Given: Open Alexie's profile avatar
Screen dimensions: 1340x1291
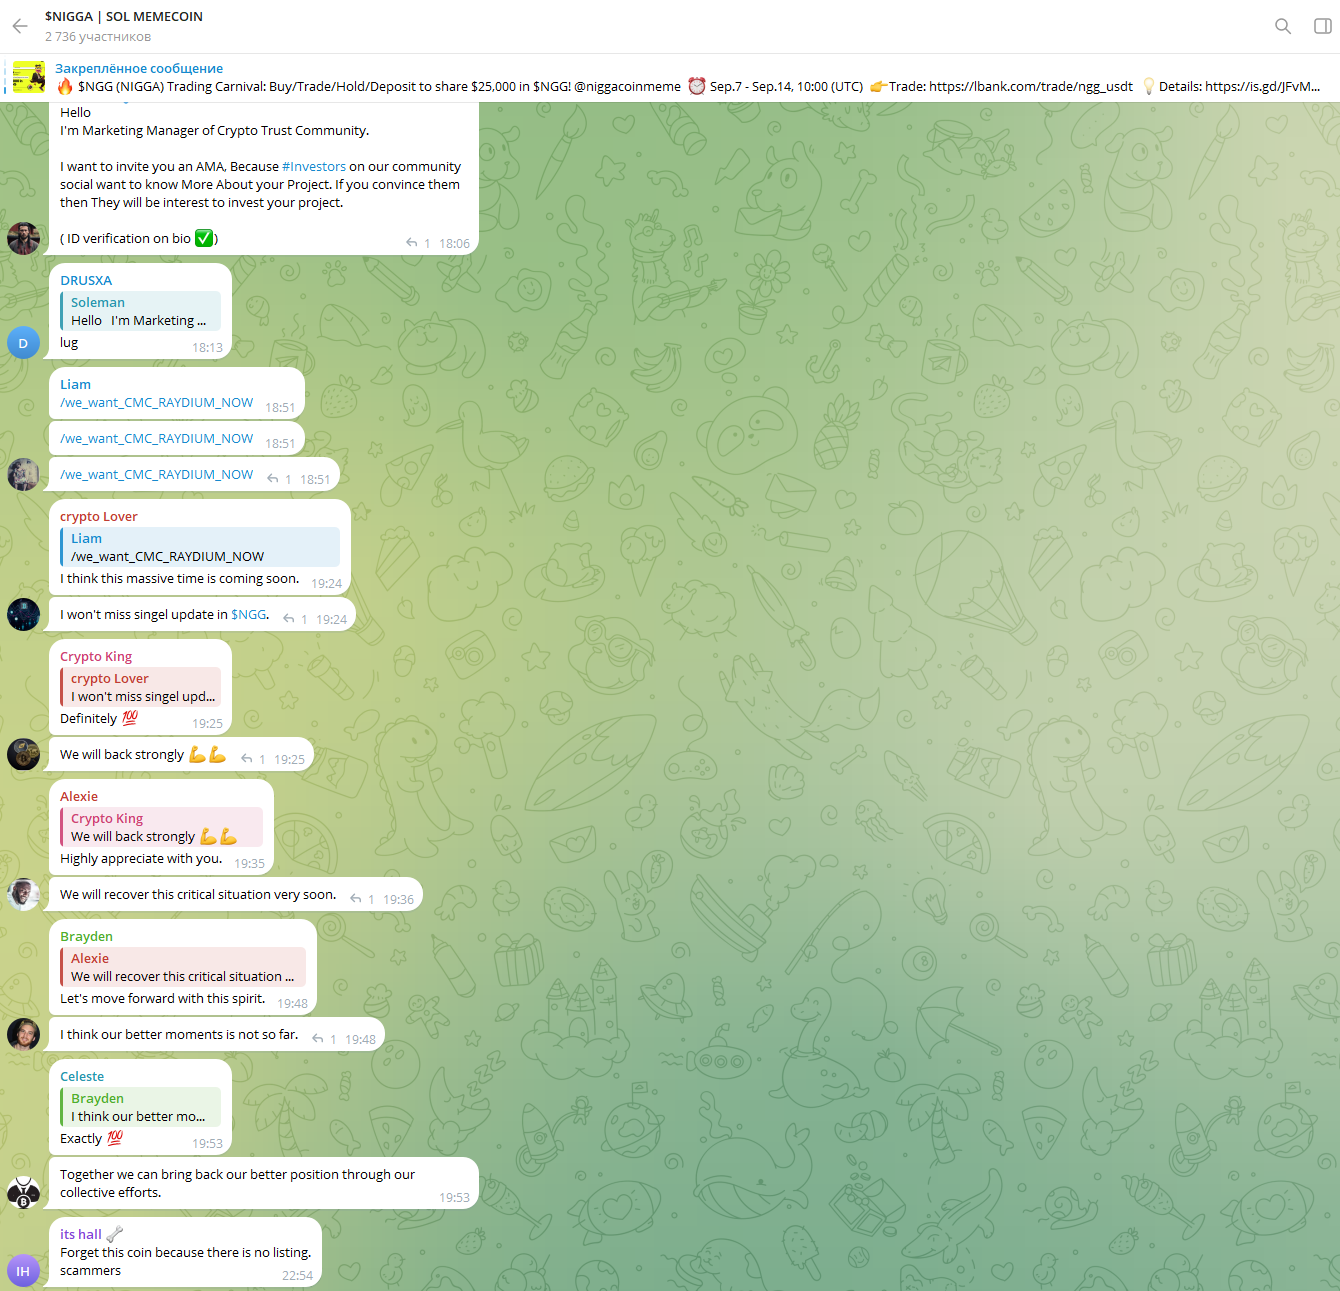Looking at the screenshot, I should pyautogui.click(x=23, y=894).
